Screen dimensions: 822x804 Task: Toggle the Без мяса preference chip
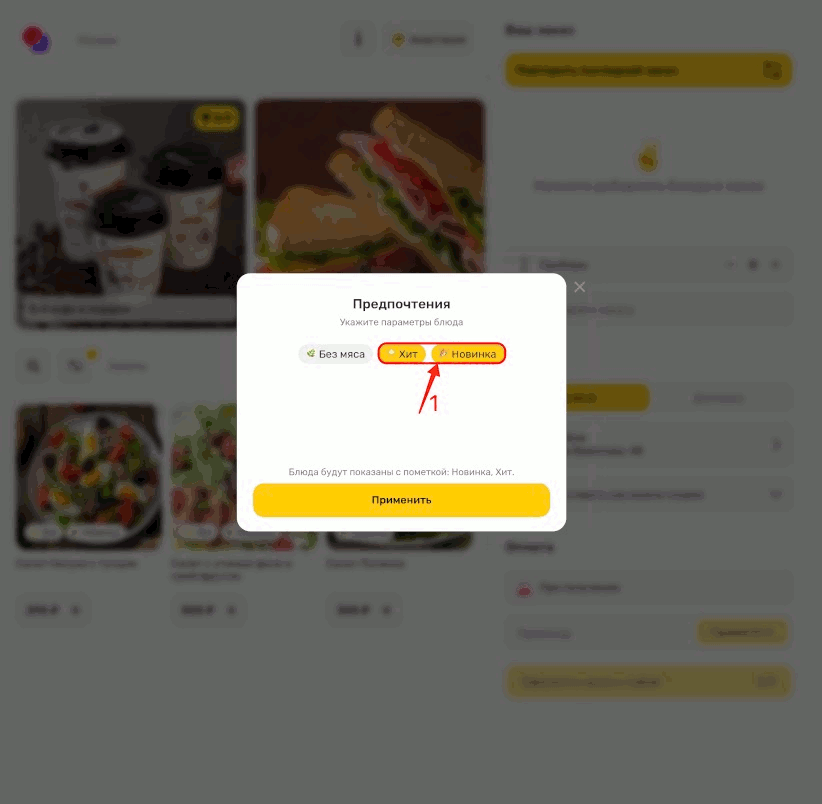point(336,354)
